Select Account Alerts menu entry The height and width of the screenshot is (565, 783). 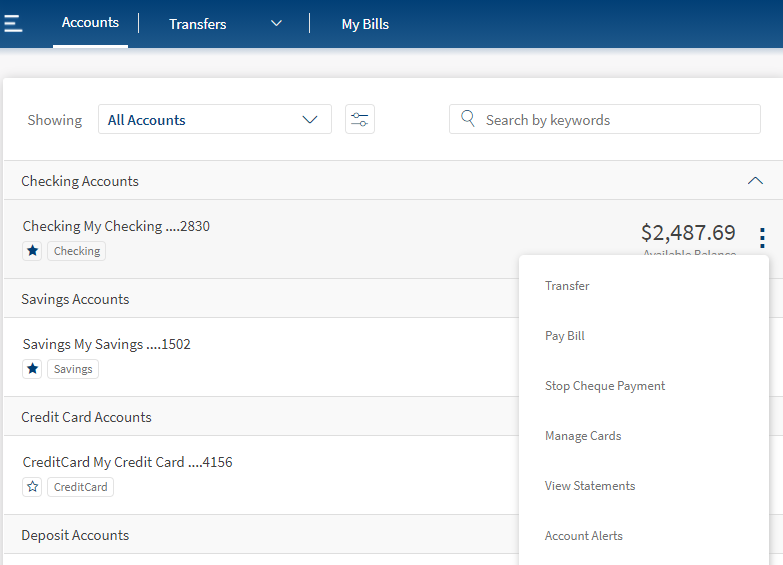584,536
